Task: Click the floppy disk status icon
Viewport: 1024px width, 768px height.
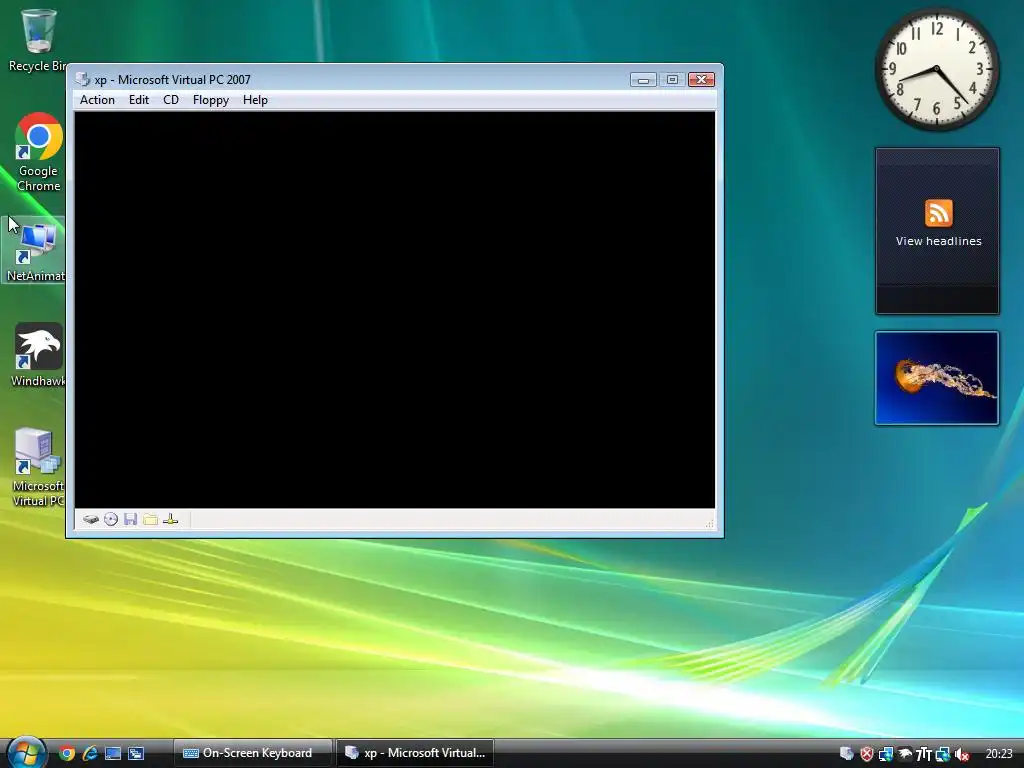Action: click(131, 520)
